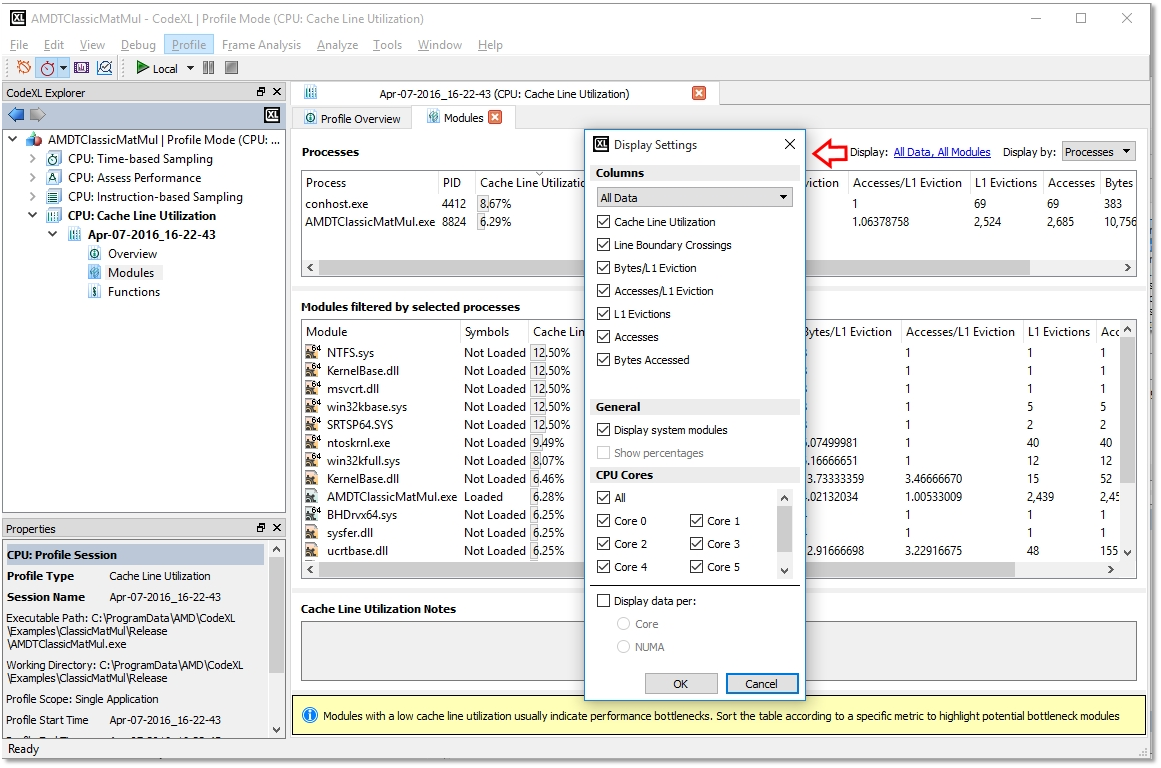The height and width of the screenshot is (768, 1161).
Task: Open the All Data columns dropdown
Action: pos(695,198)
